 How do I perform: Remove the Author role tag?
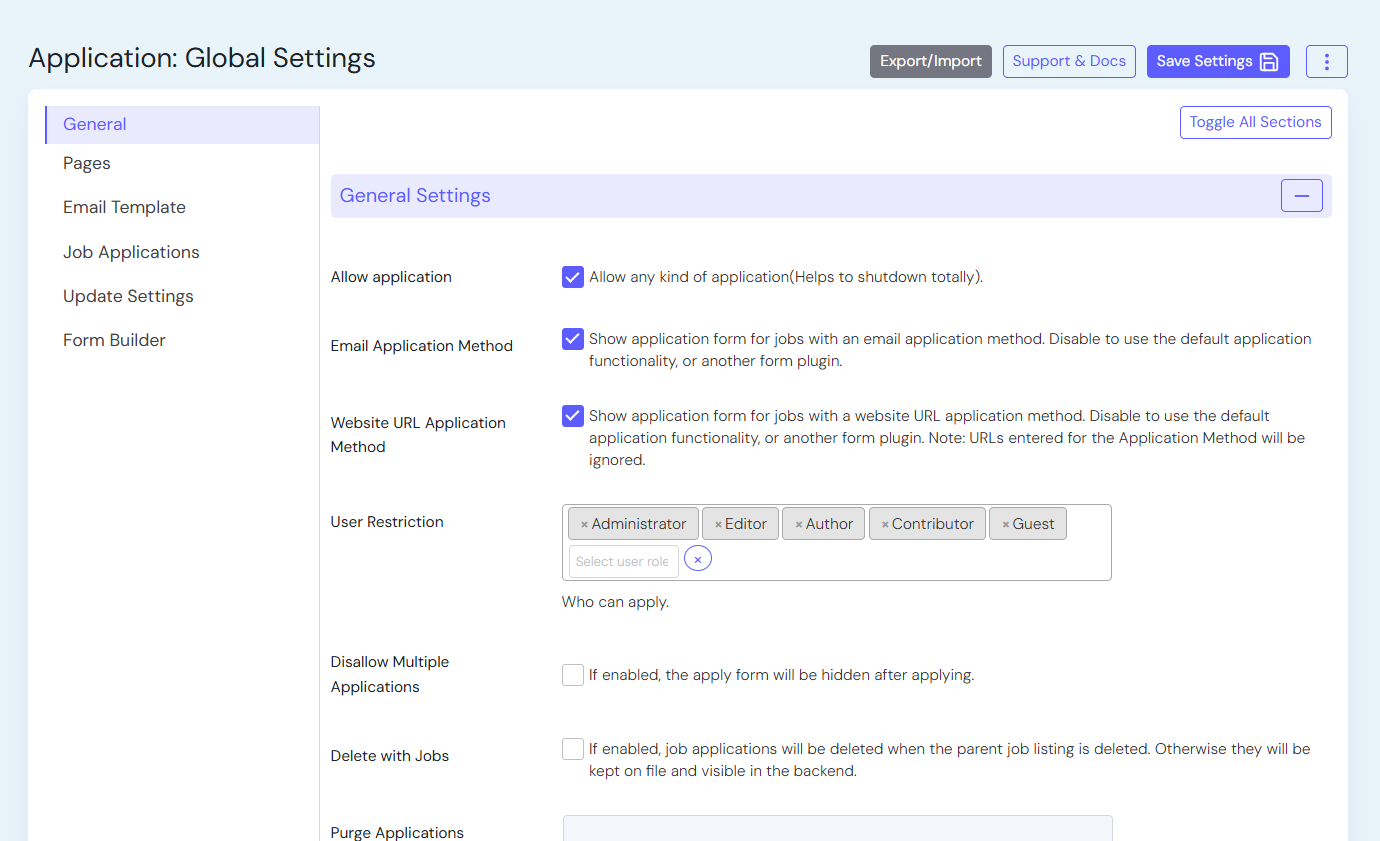click(x=798, y=525)
